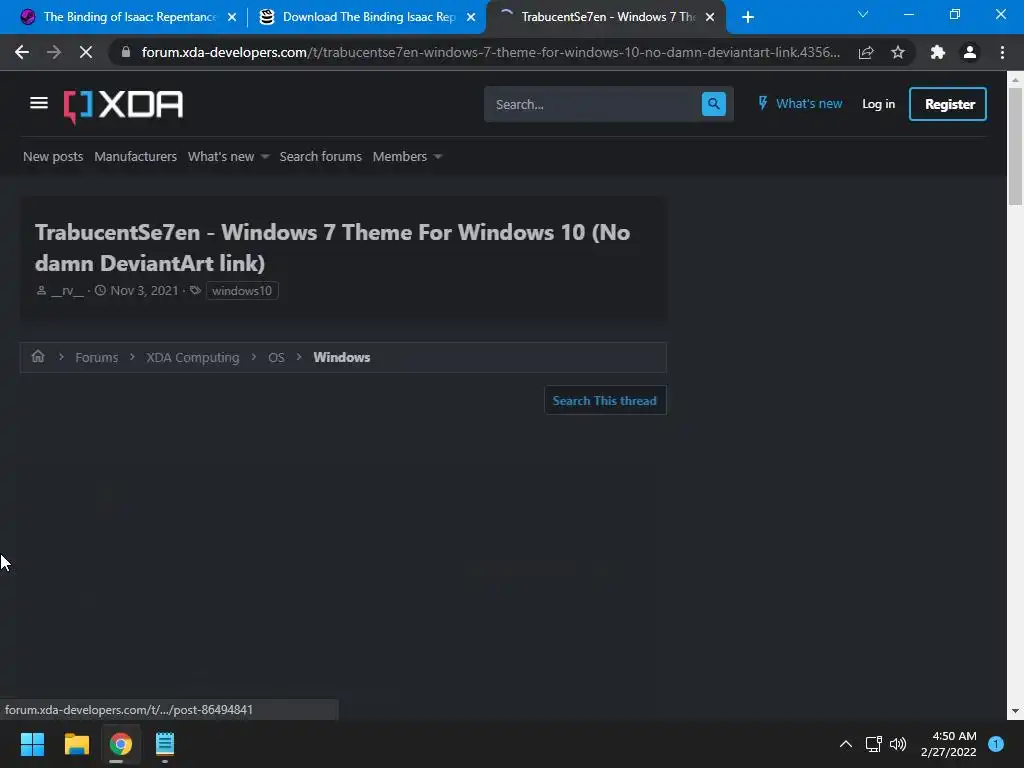
Task: Open the XDA hamburger menu
Action: point(39,103)
